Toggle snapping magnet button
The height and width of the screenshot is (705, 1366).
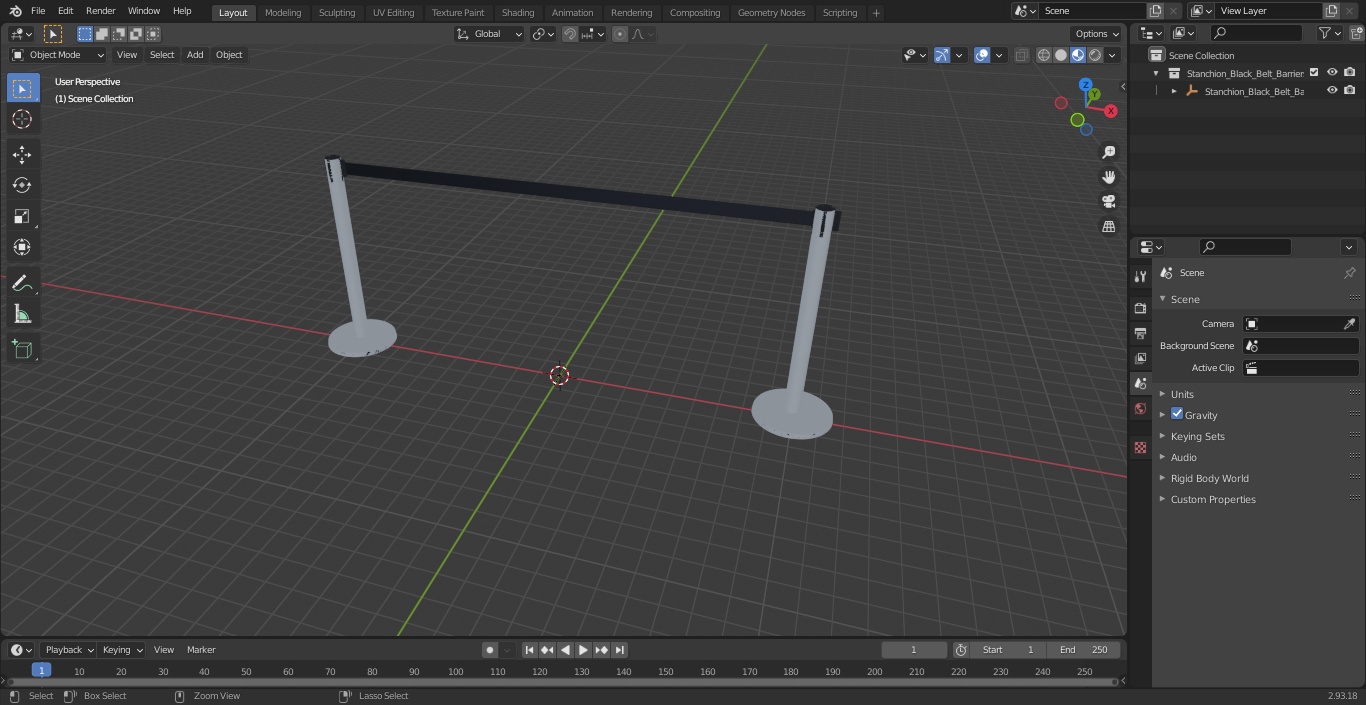(570, 34)
